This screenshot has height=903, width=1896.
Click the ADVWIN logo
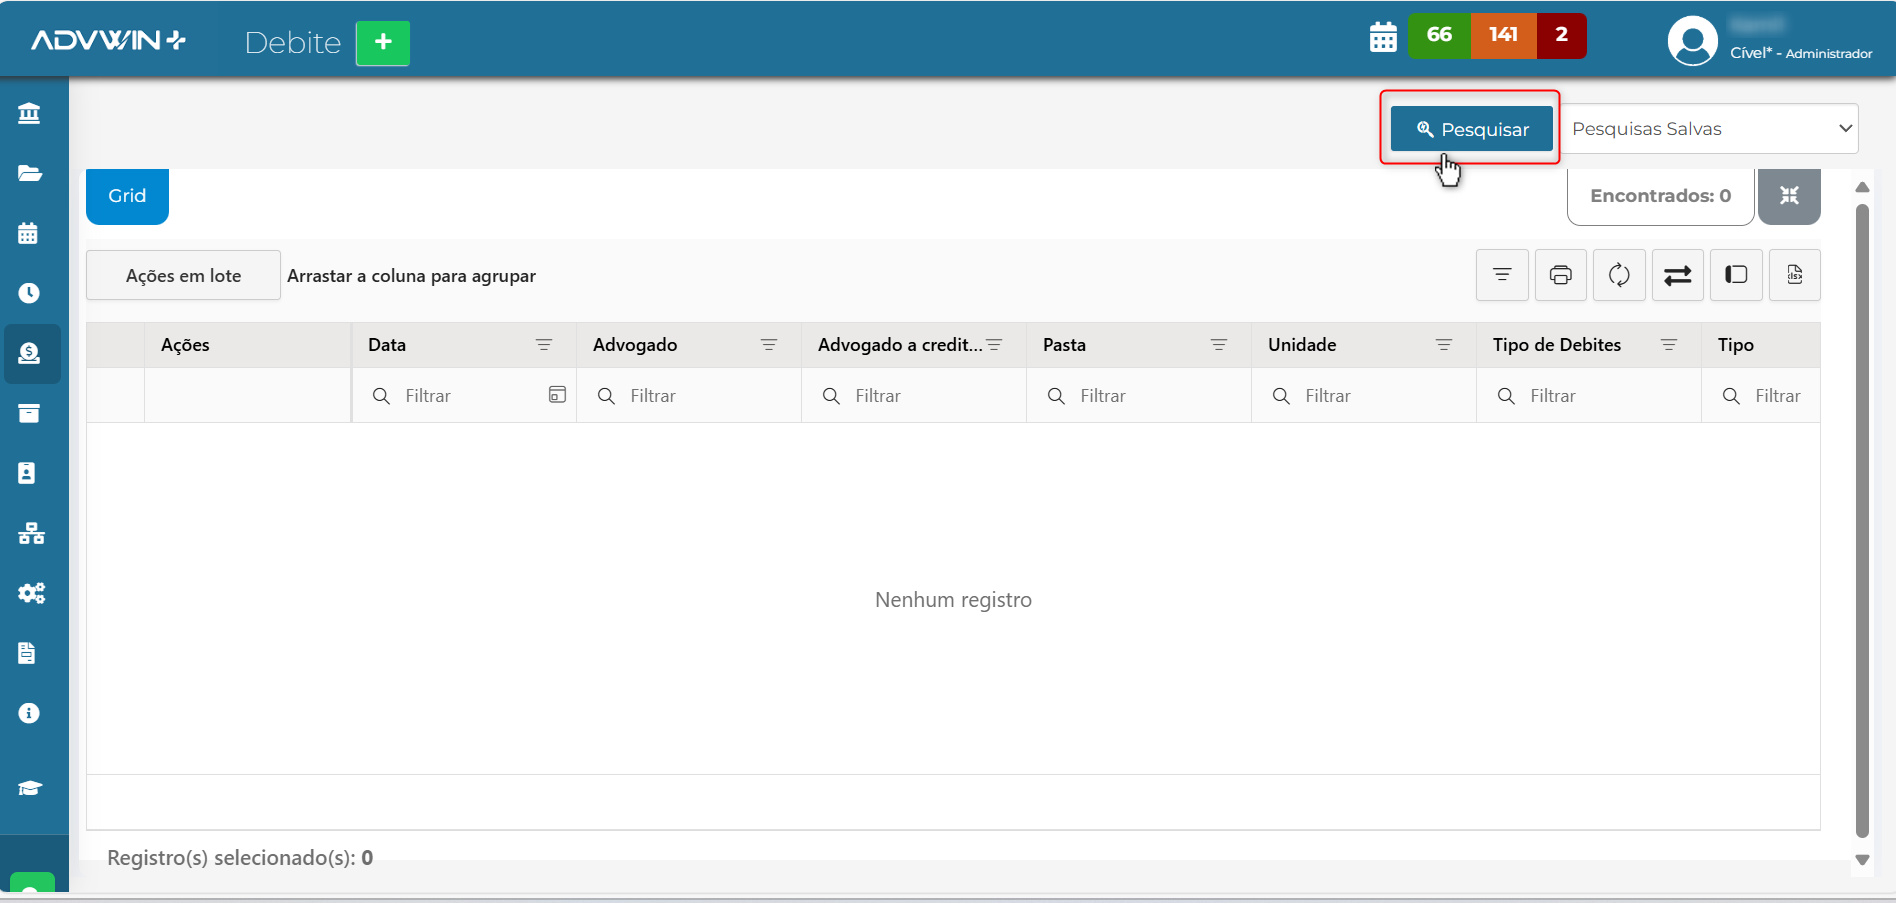[108, 40]
